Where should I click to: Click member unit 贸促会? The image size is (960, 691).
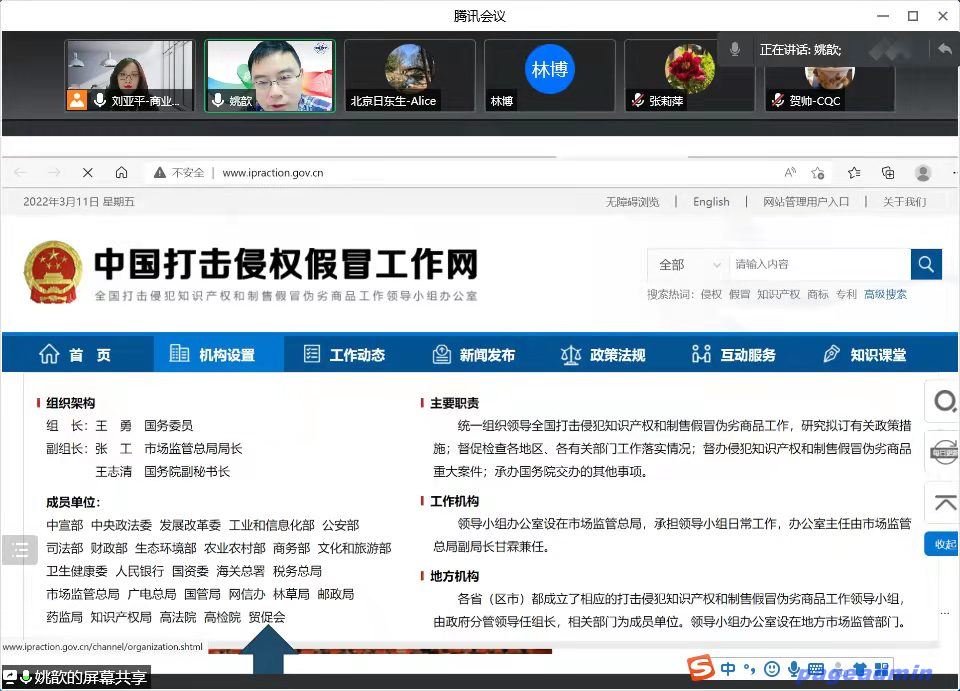coord(267,617)
